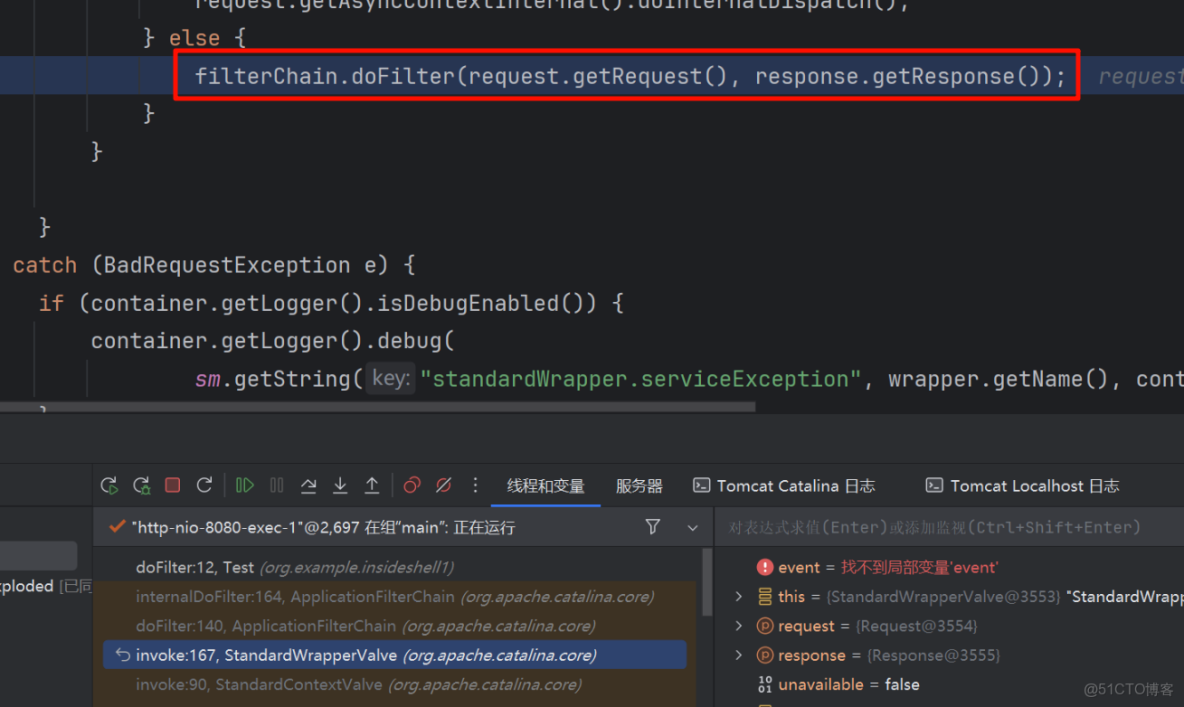The image size is (1184, 707).
Task: Expand the request variable entry
Action: tap(738, 626)
